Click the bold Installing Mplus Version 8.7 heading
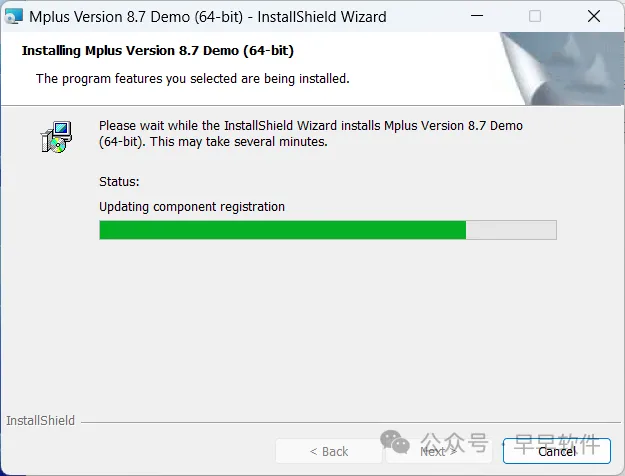The image size is (625, 476). pyautogui.click(x=158, y=51)
